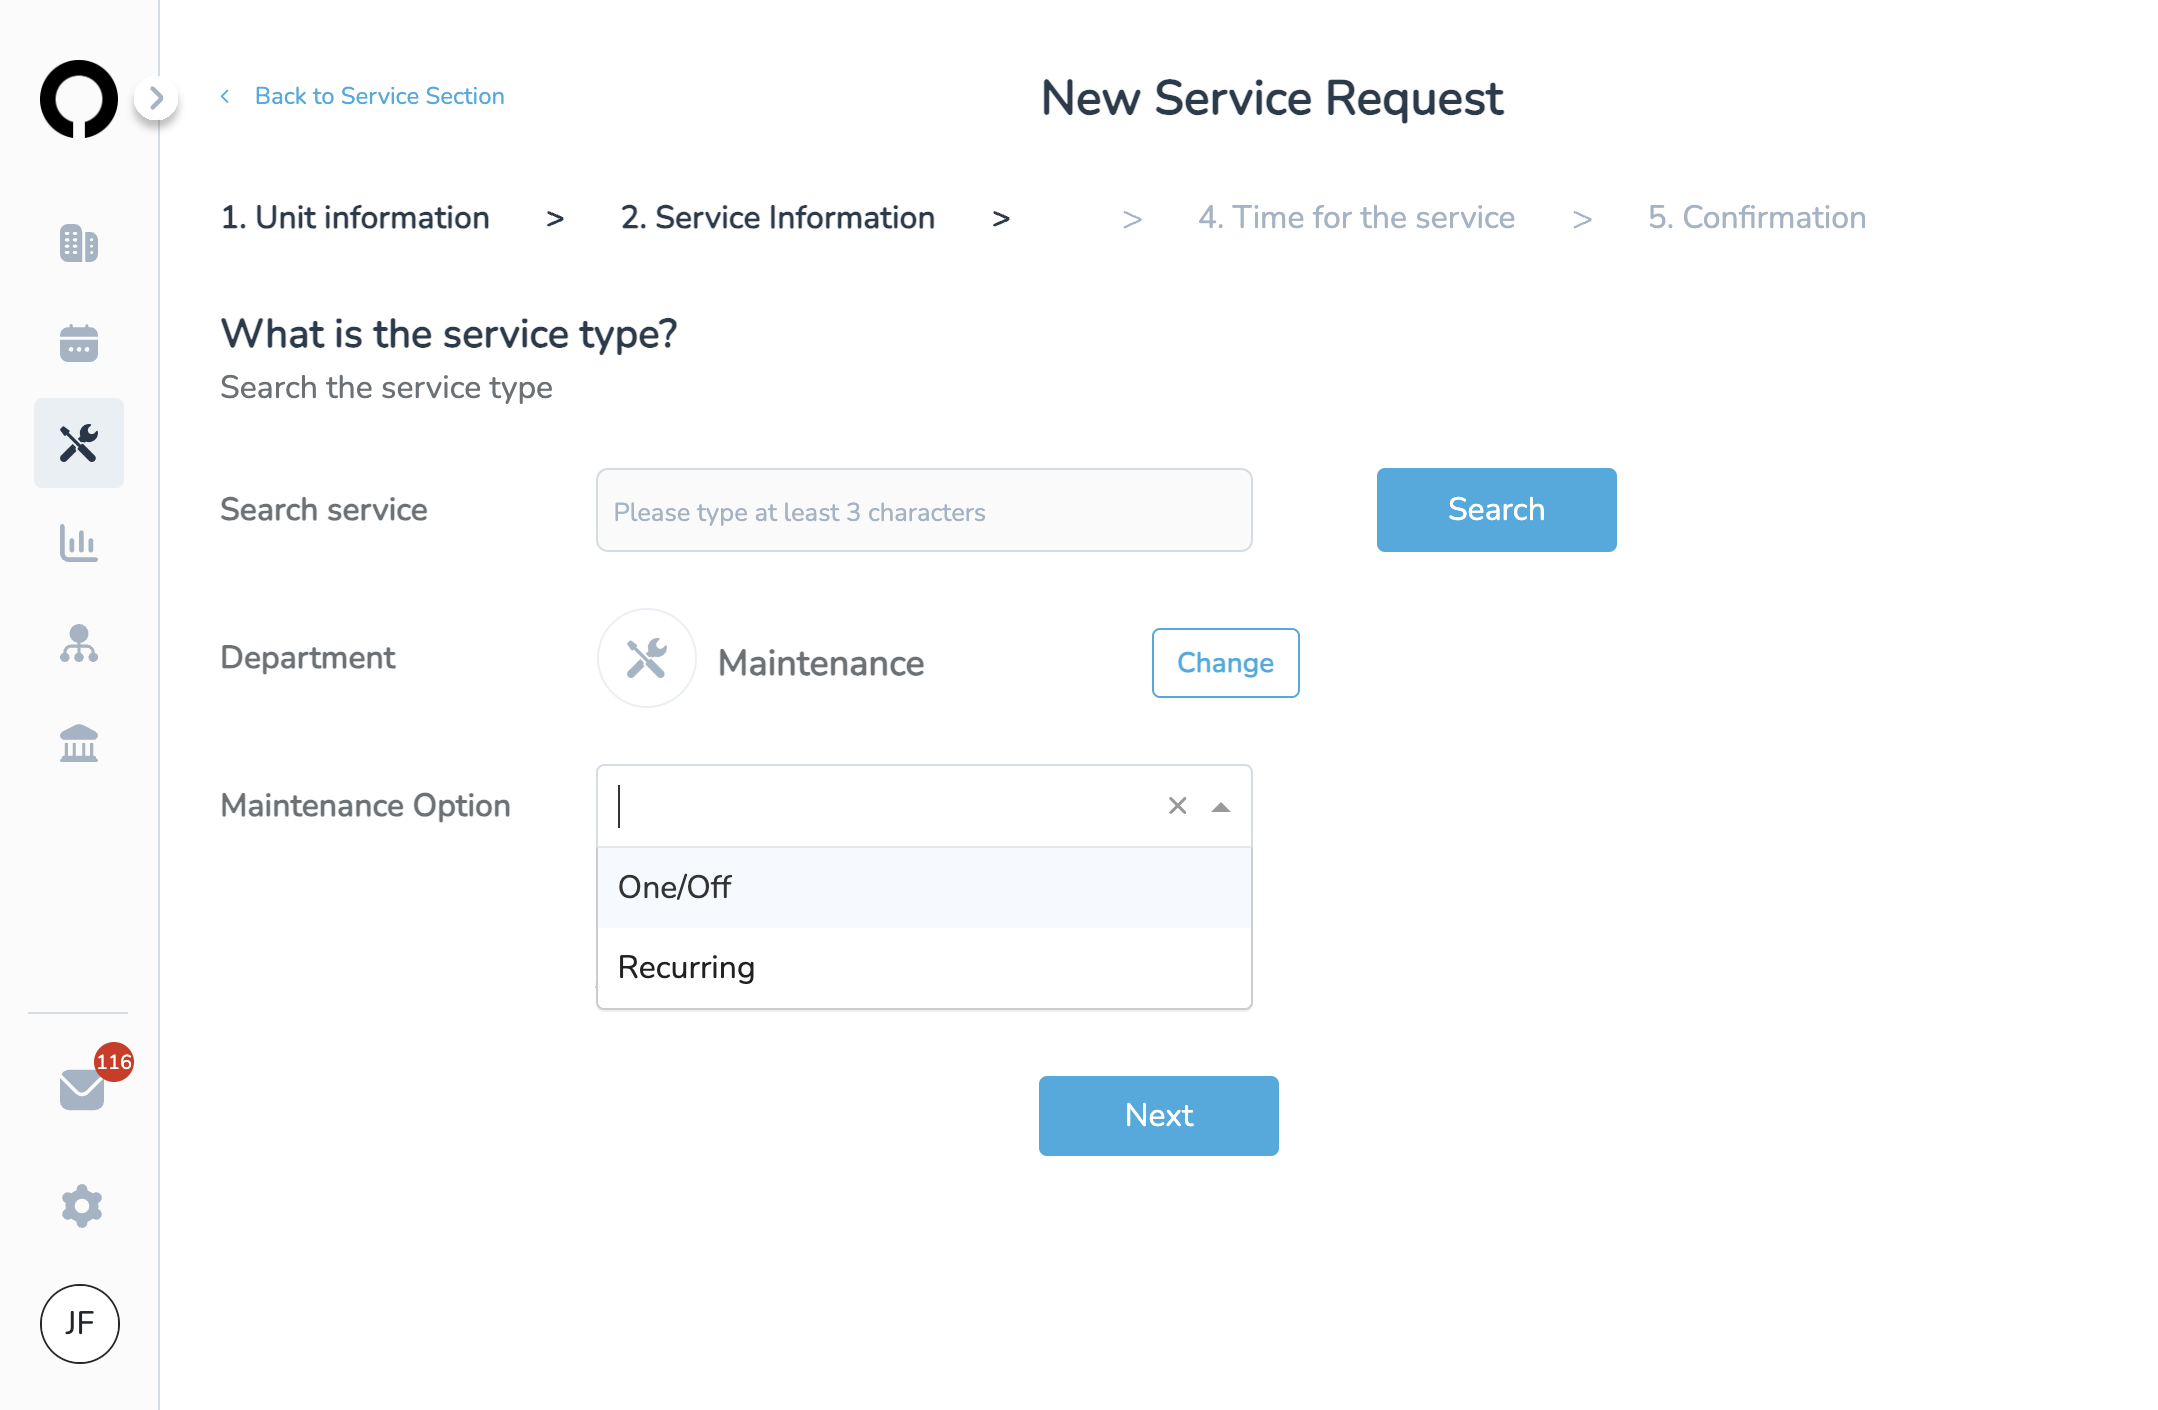The image size is (2158, 1410).
Task: Go to step 1. Unit information
Action: [x=355, y=217]
